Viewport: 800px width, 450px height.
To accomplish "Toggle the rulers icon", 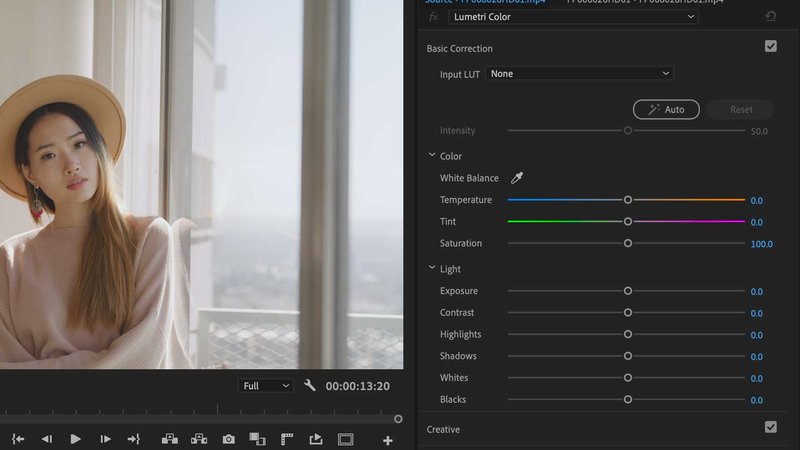I will (287, 439).
